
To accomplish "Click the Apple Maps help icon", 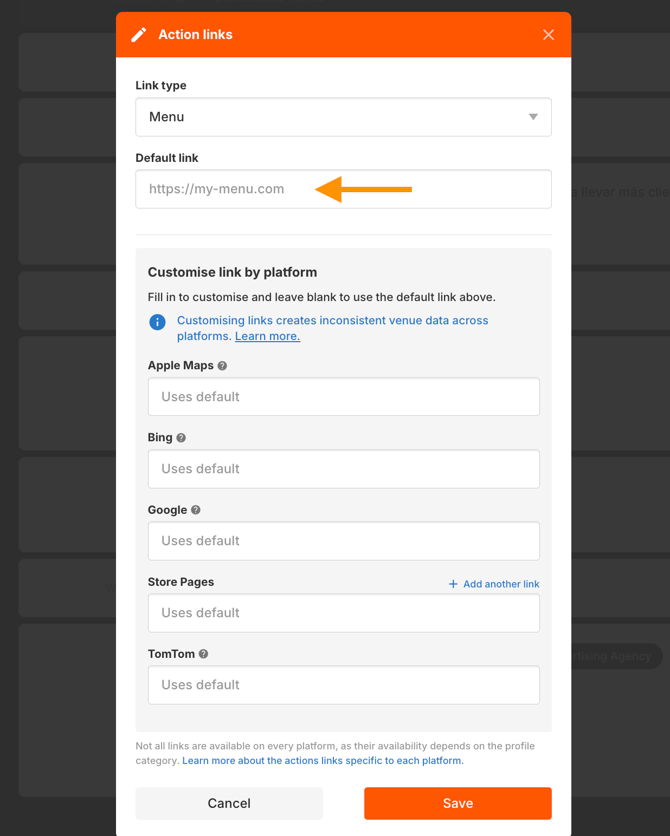I will pos(222,366).
